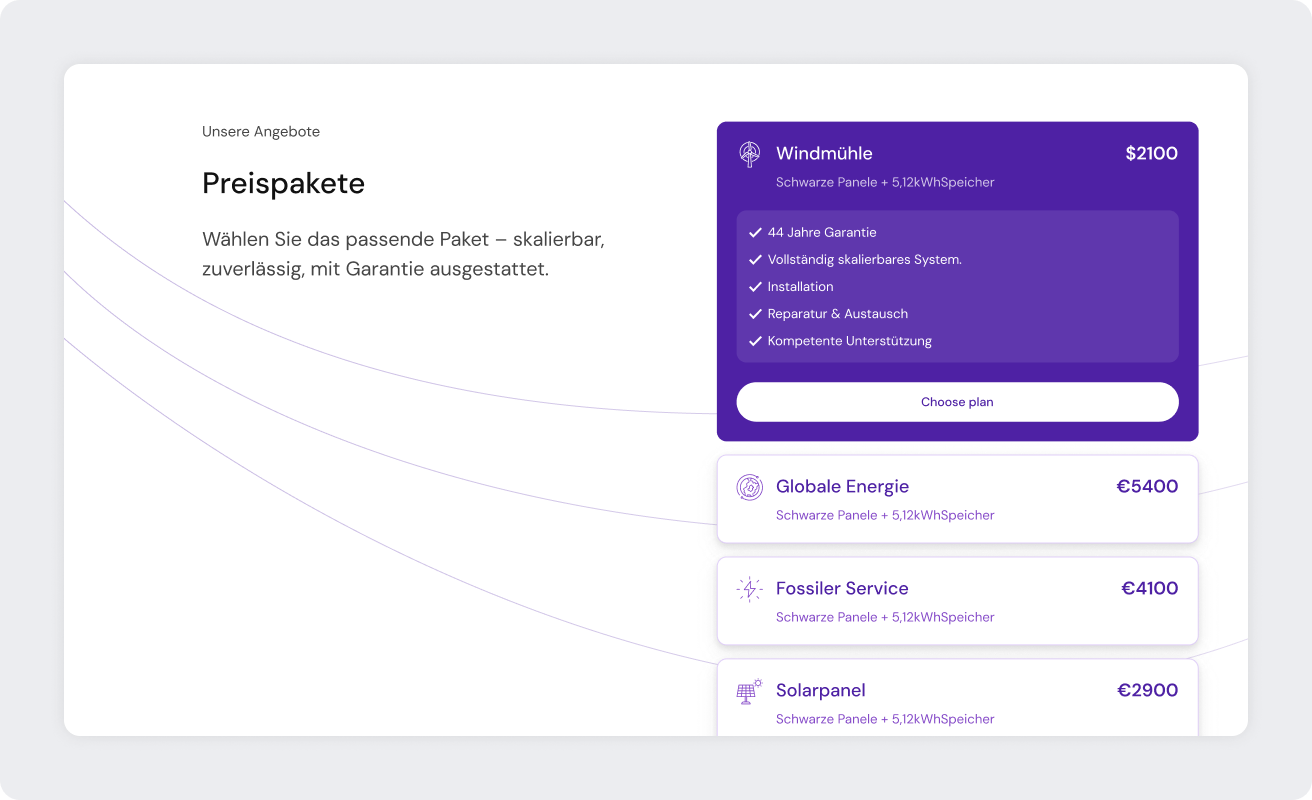Expand the Globale Energie package card
The height and width of the screenshot is (800, 1312).
coord(957,500)
